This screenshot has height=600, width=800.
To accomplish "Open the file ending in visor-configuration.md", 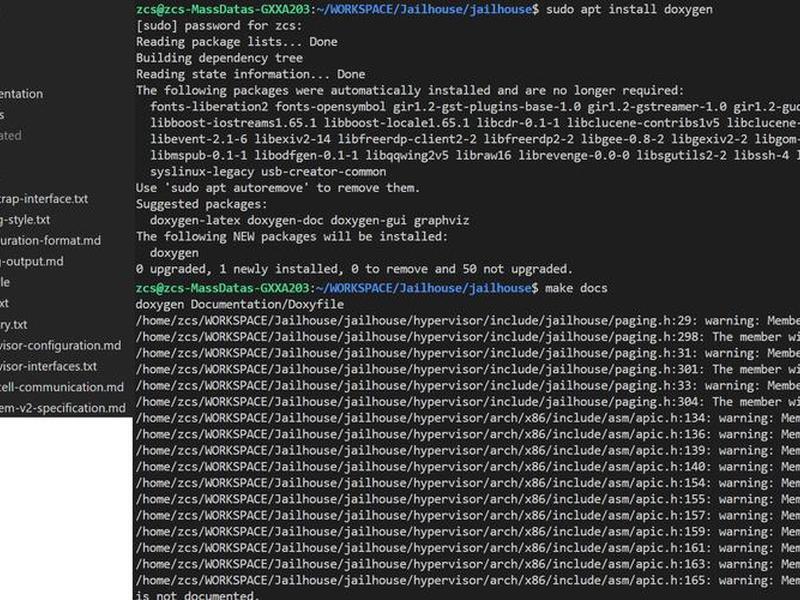I will click(61, 345).
